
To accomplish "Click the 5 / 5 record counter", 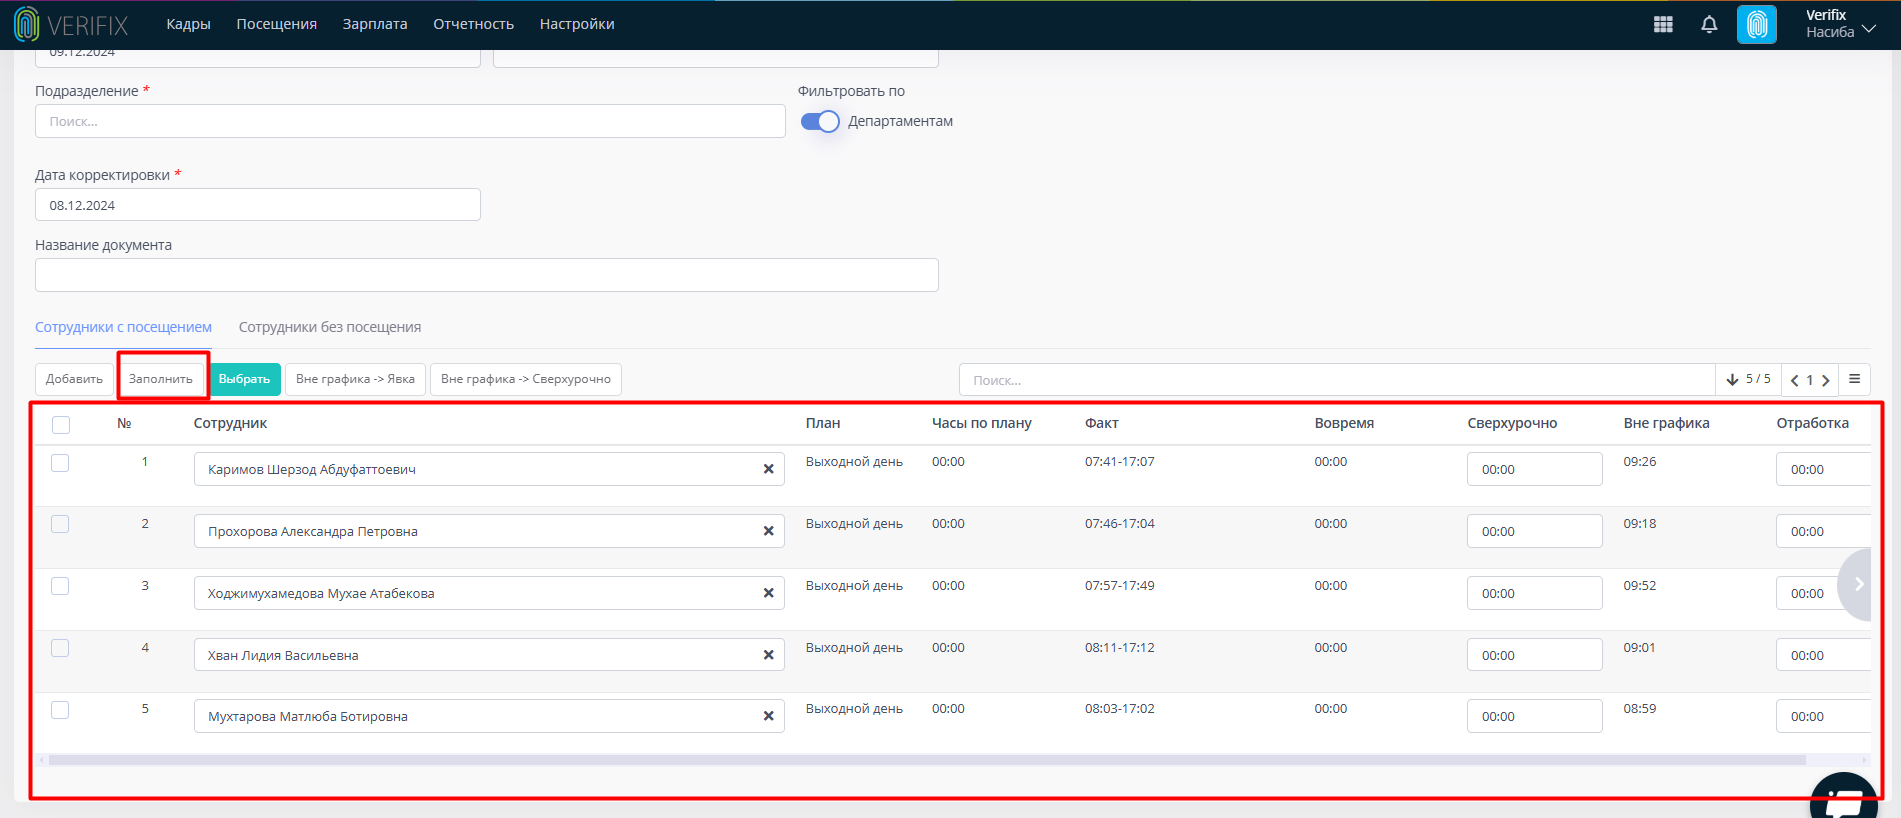I will click(1758, 379).
